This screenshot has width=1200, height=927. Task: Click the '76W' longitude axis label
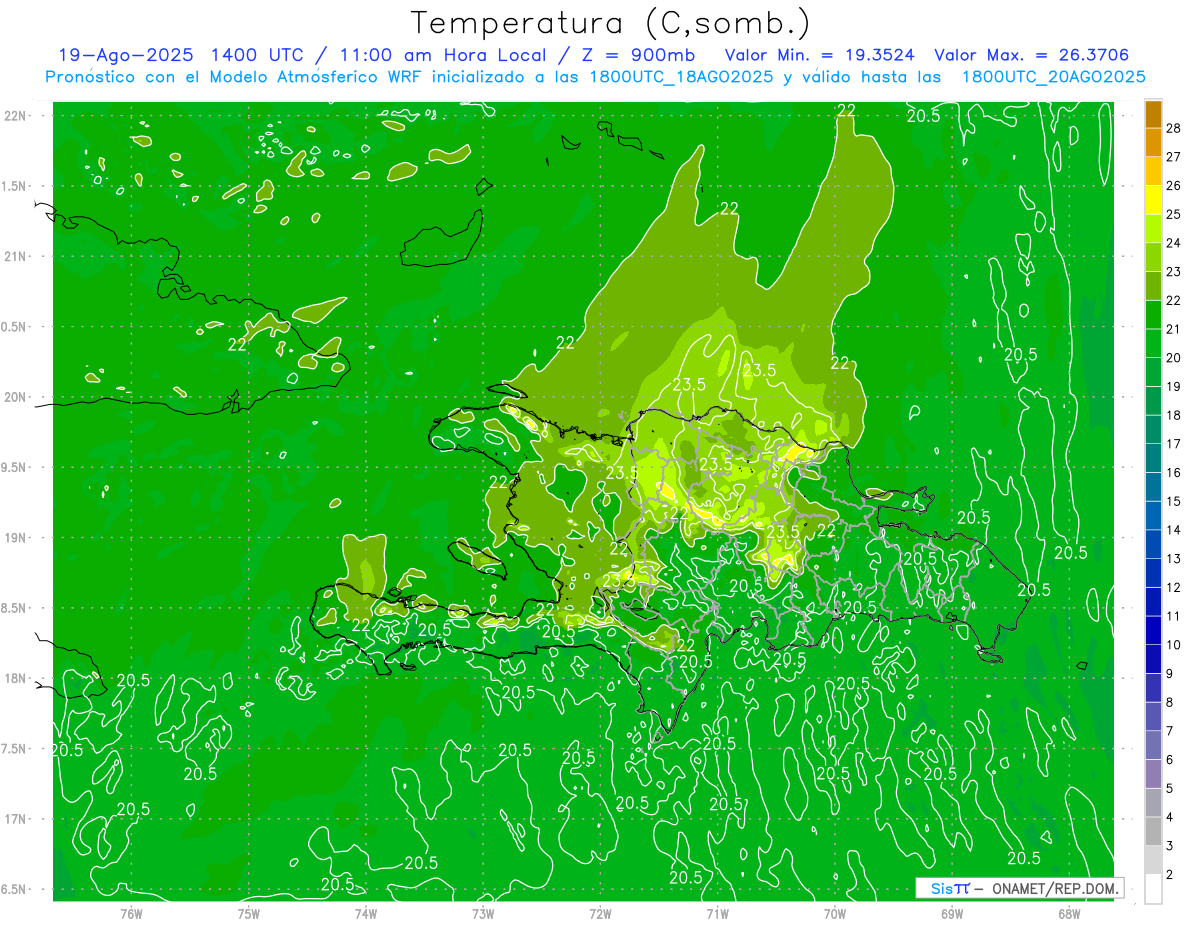click(x=131, y=913)
